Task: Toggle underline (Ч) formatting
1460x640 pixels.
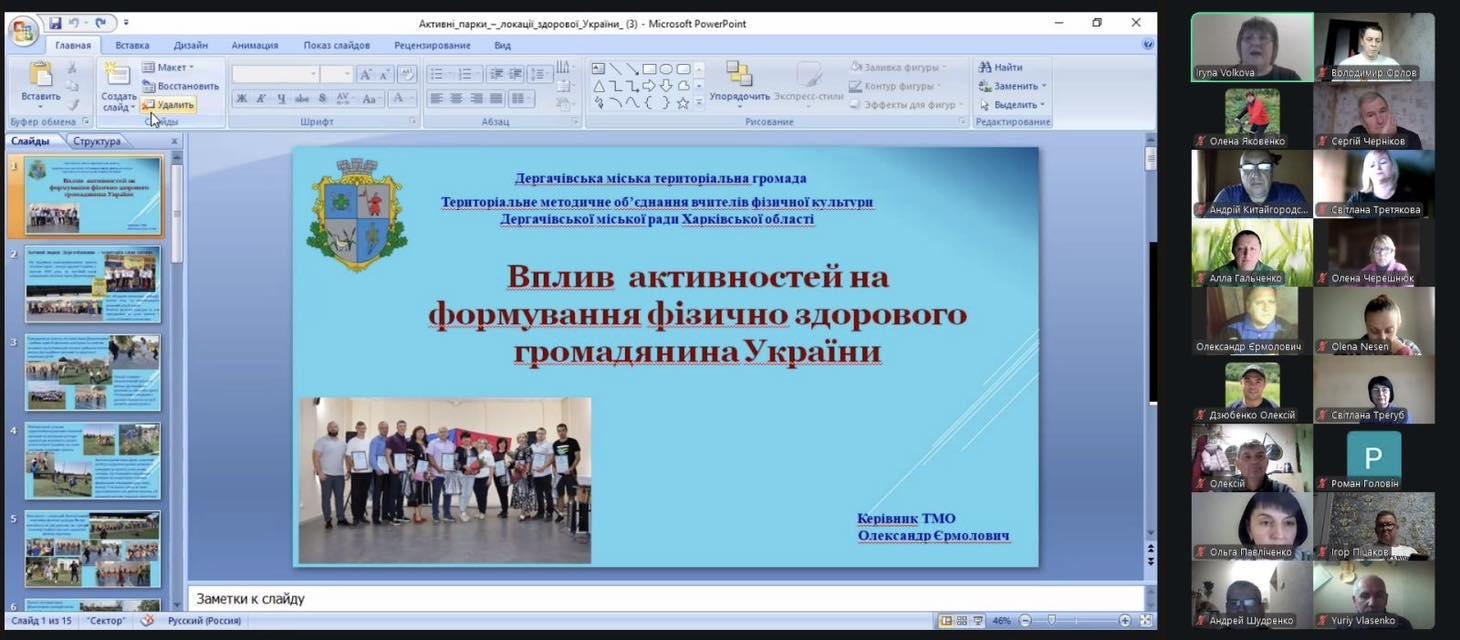Action: [281, 99]
